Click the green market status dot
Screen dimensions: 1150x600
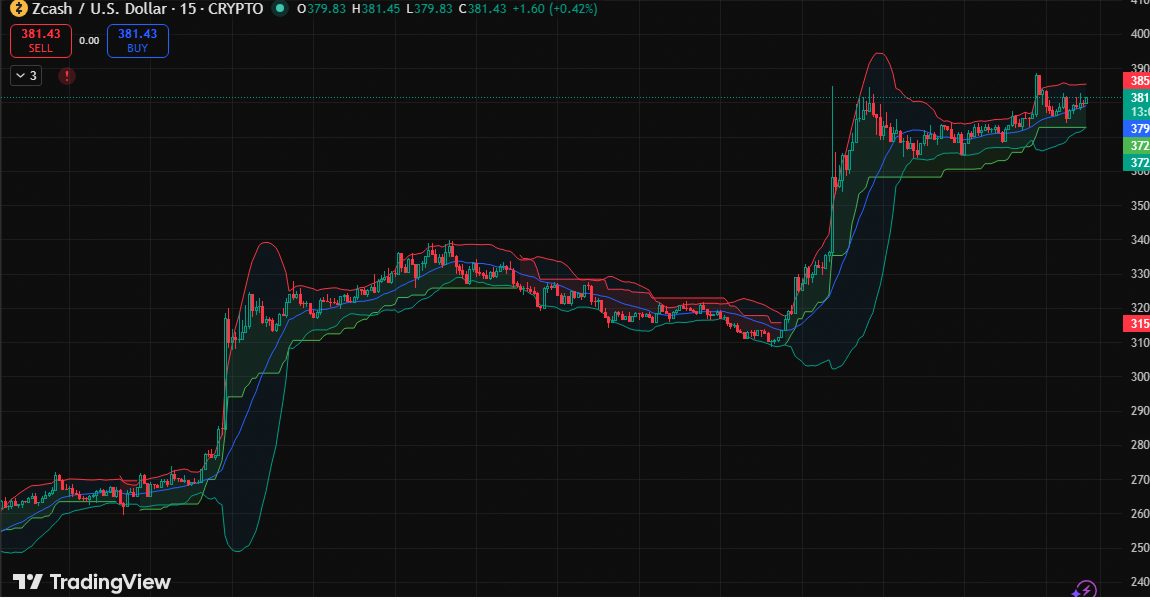pyautogui.click(x=279, y=9)
